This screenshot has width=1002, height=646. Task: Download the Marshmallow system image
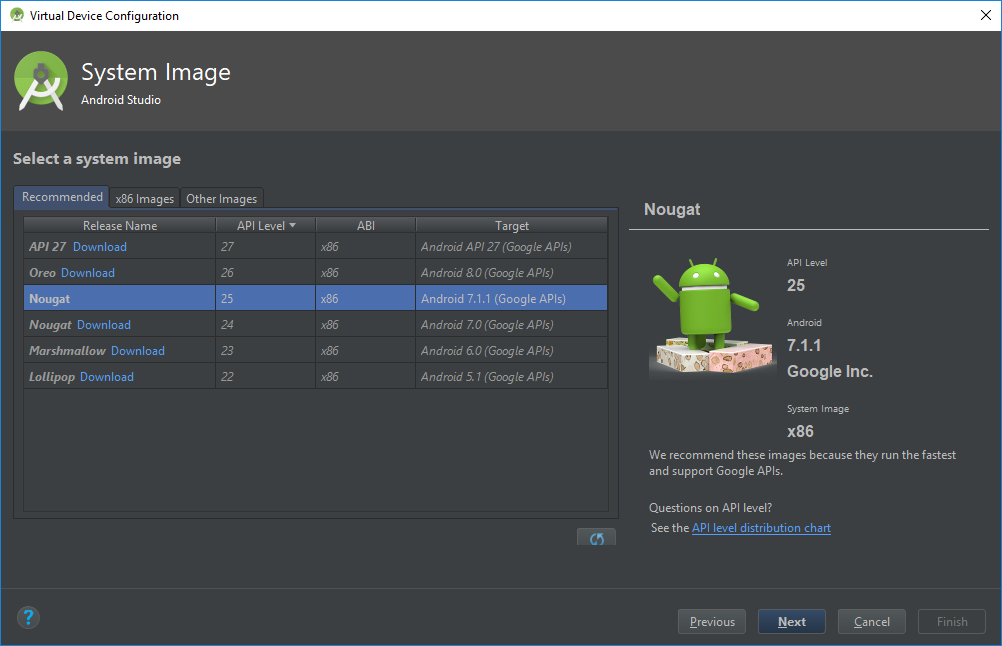pyautogui.click(x=138, y=350)
